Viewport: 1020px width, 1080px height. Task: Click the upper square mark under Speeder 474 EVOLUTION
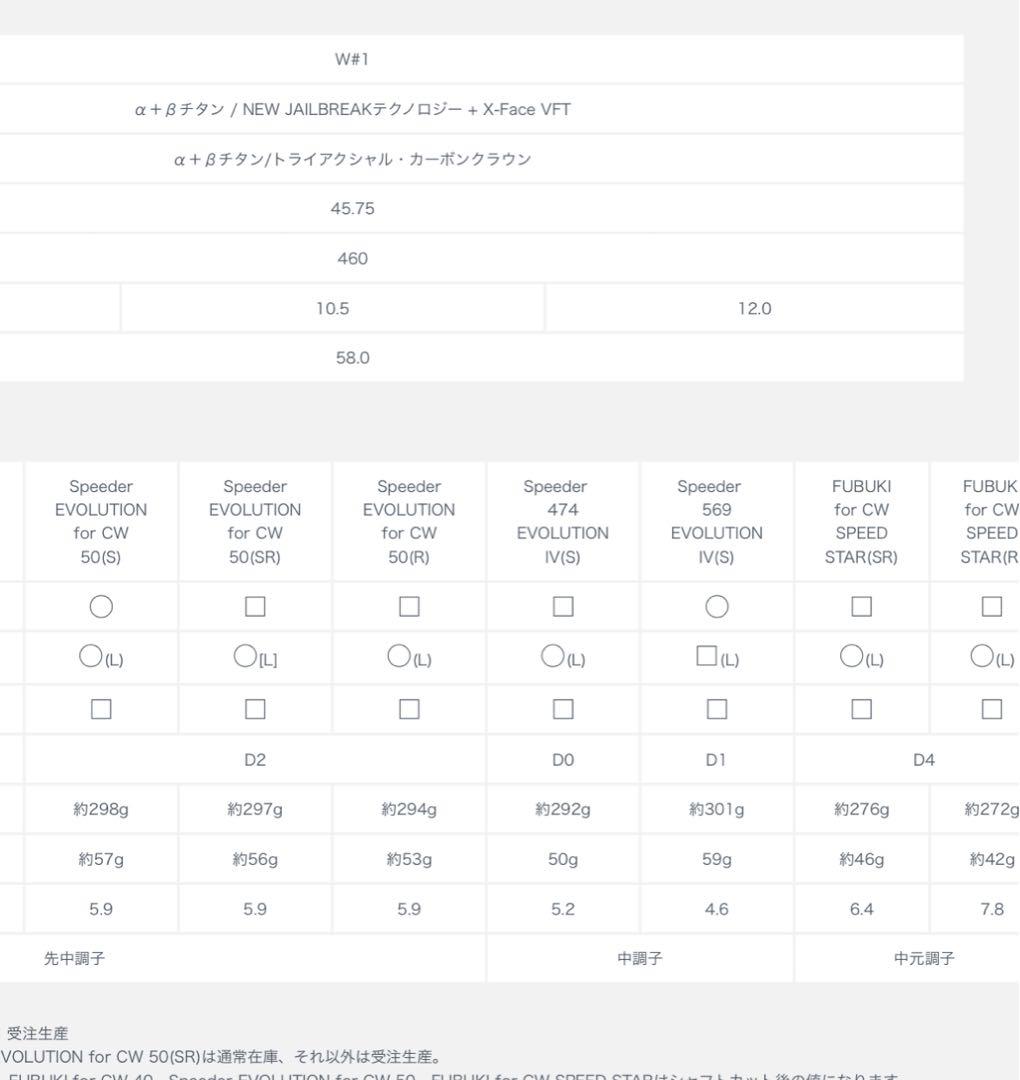click(563, 607)
